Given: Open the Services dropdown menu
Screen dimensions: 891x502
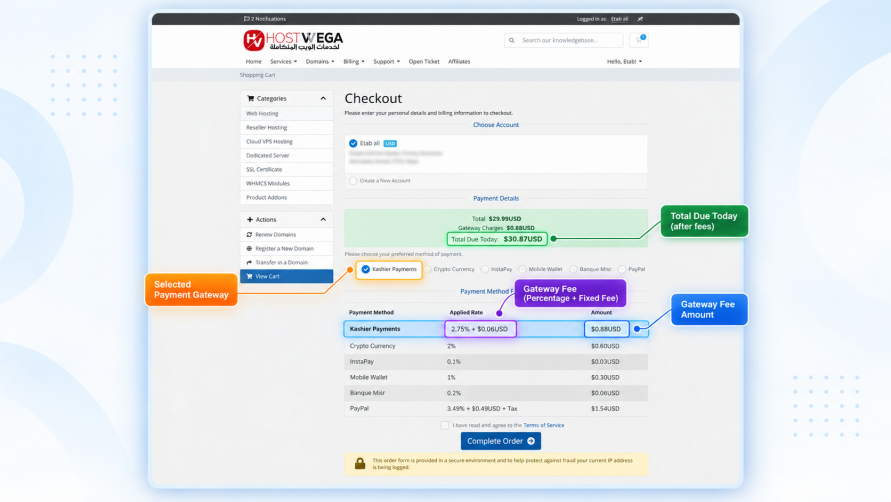Looking at the screenshot, I should 283,61.
